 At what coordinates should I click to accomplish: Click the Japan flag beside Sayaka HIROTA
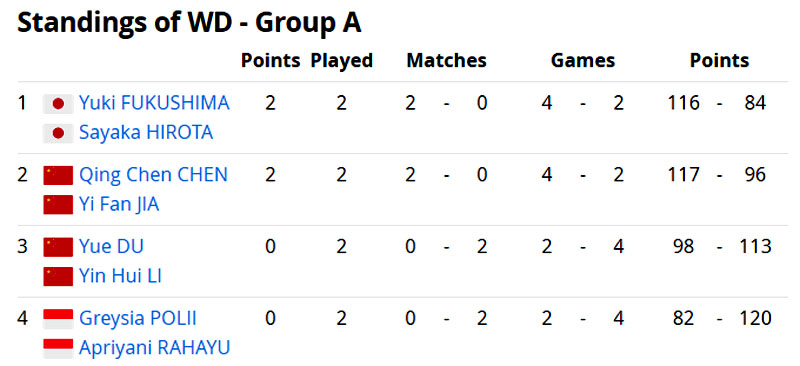(58, 133)
